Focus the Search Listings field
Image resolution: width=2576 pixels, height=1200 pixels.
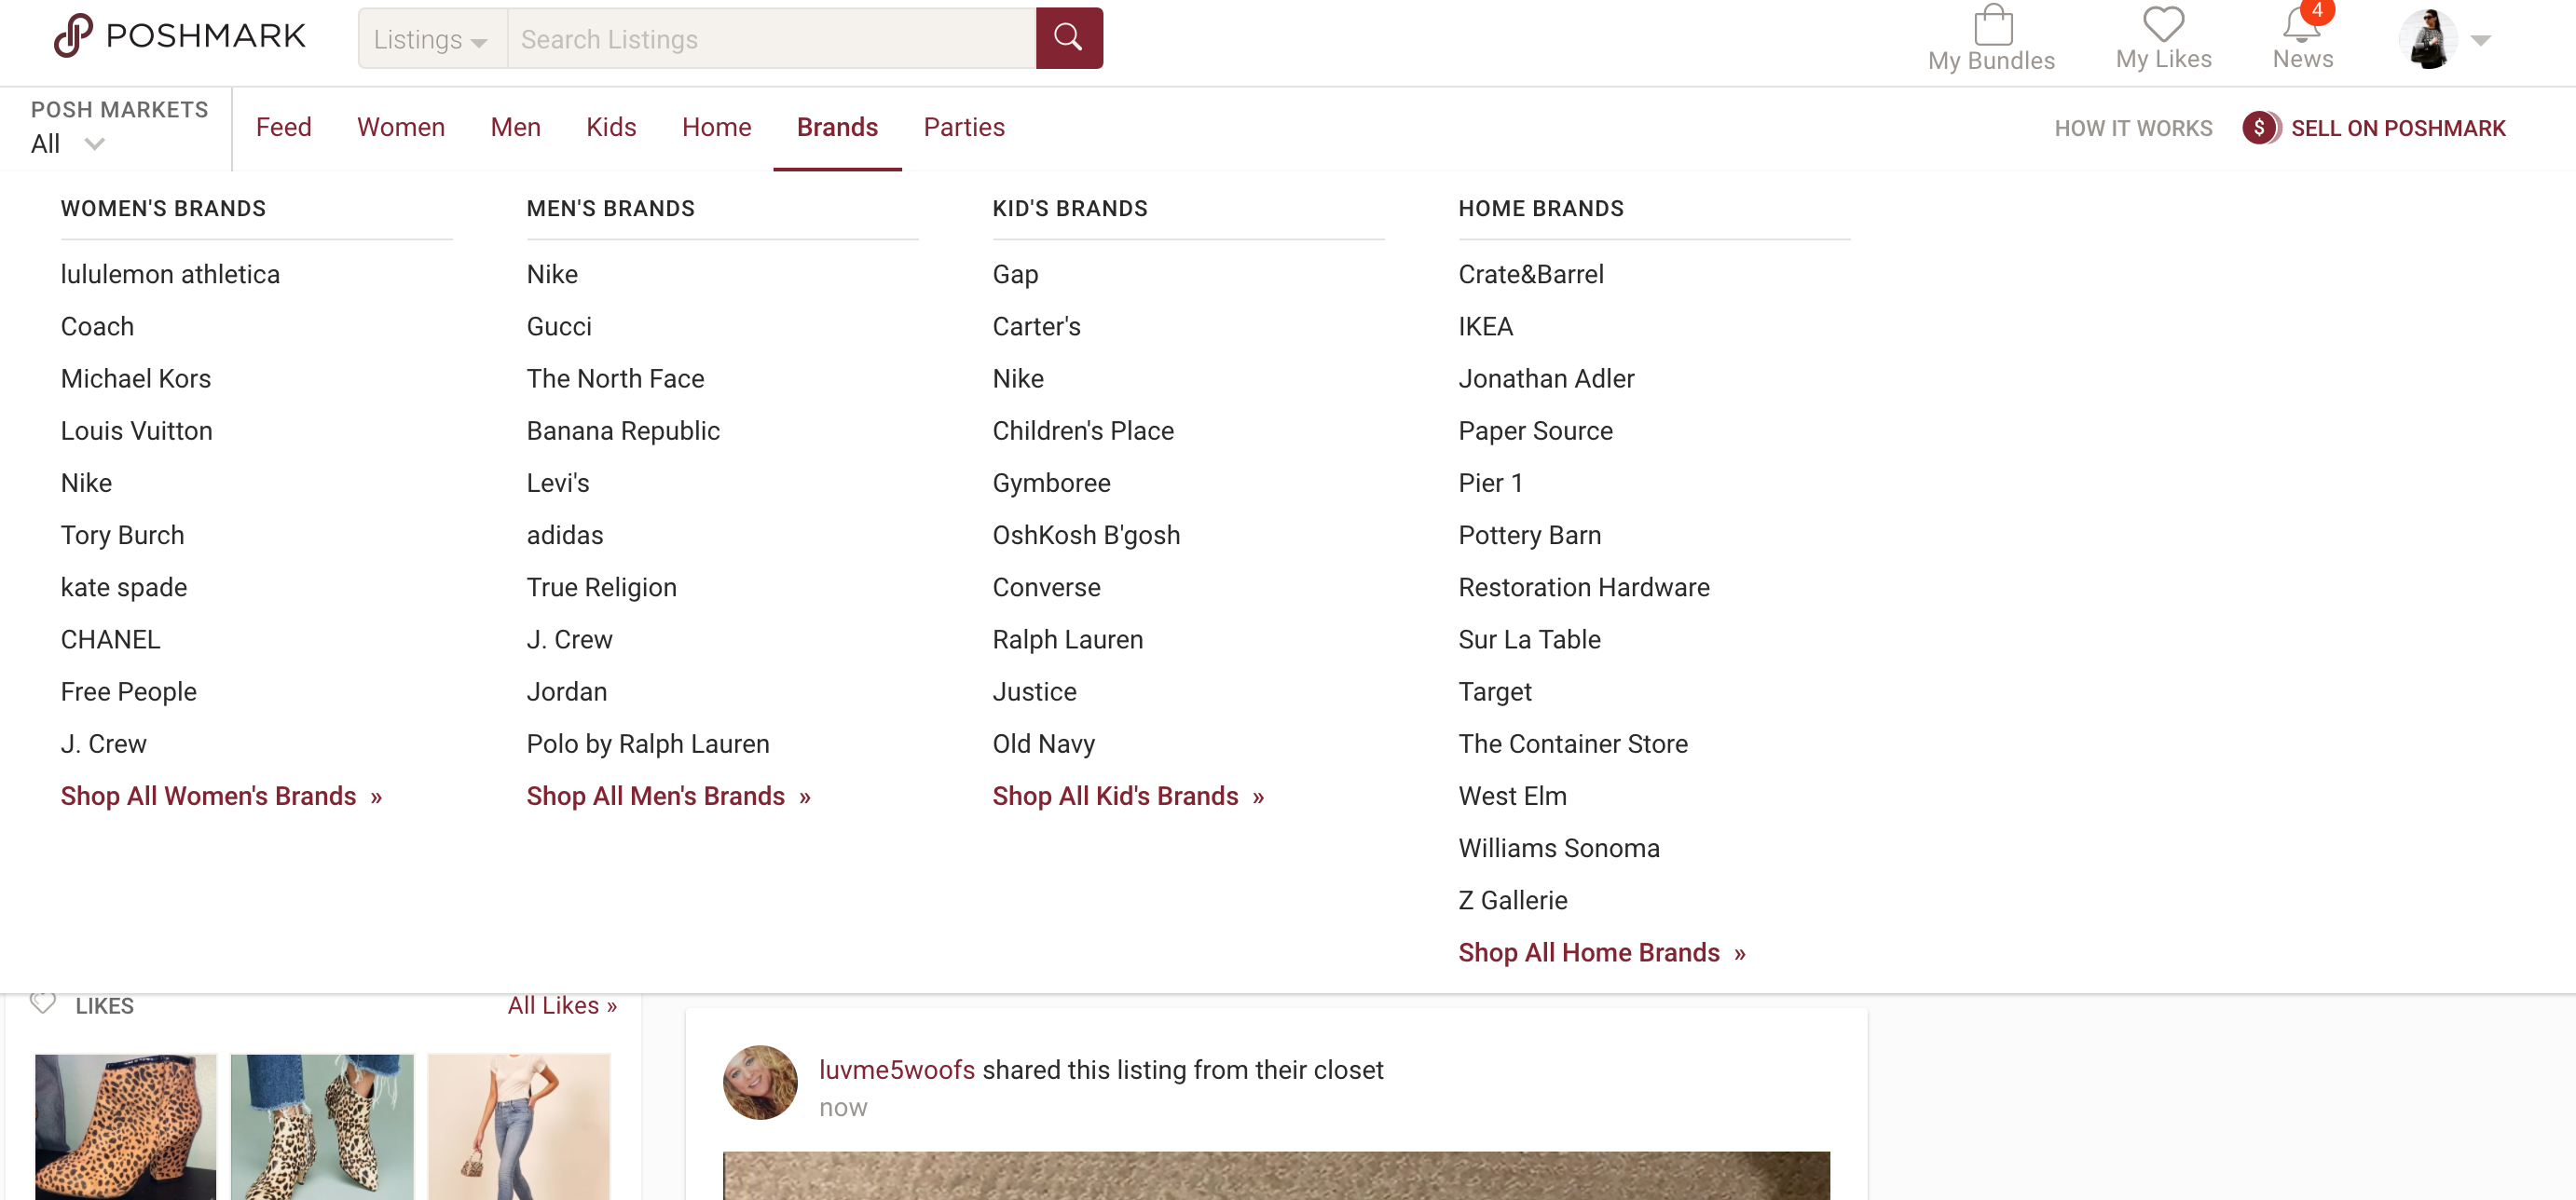[772, 39]
